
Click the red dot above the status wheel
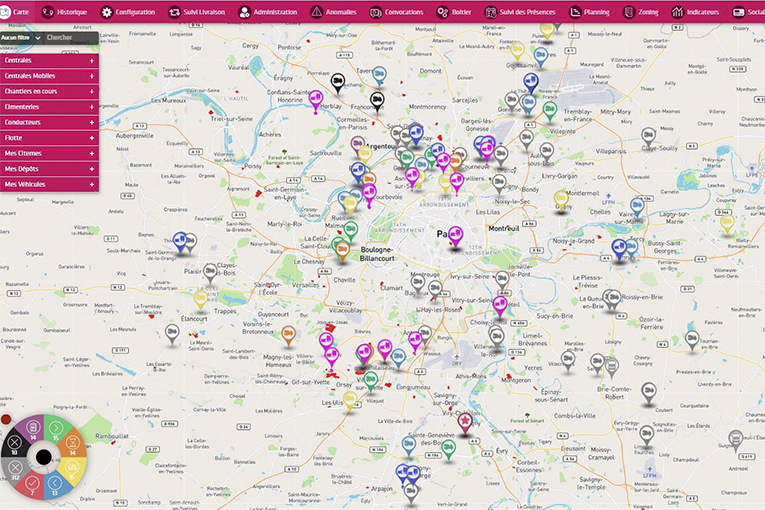[x=6, y=419]
